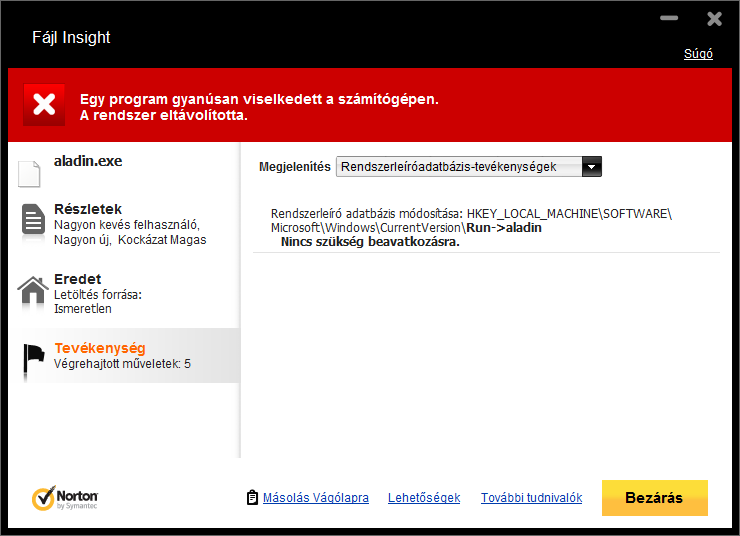Click 'Végrehajtott műveletek: 5' text
Screen dimensions: 740x536
(122, 364)
